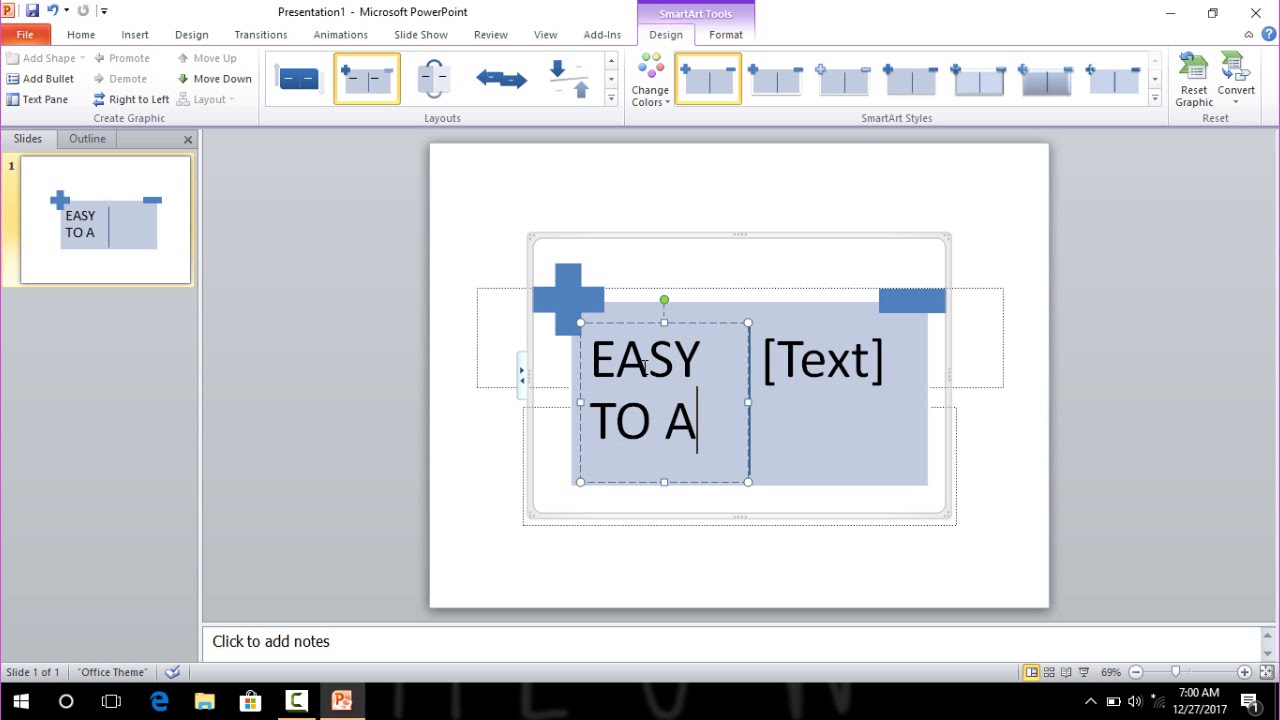This screenshot has width=1280, height=720.
Task: Minimize the ribbon with the caret
Action: click(x=1248, y=34)
